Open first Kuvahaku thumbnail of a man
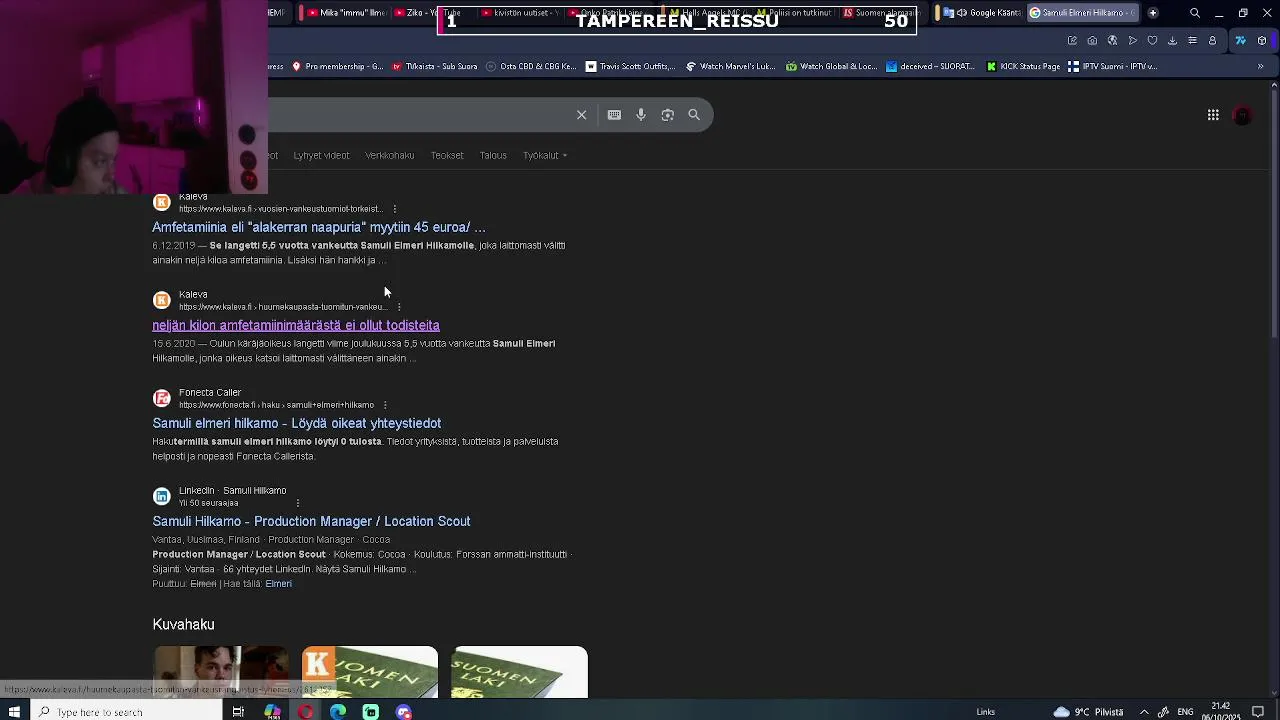This screenshot has height=720, width=1280. (x=220, y=672)
